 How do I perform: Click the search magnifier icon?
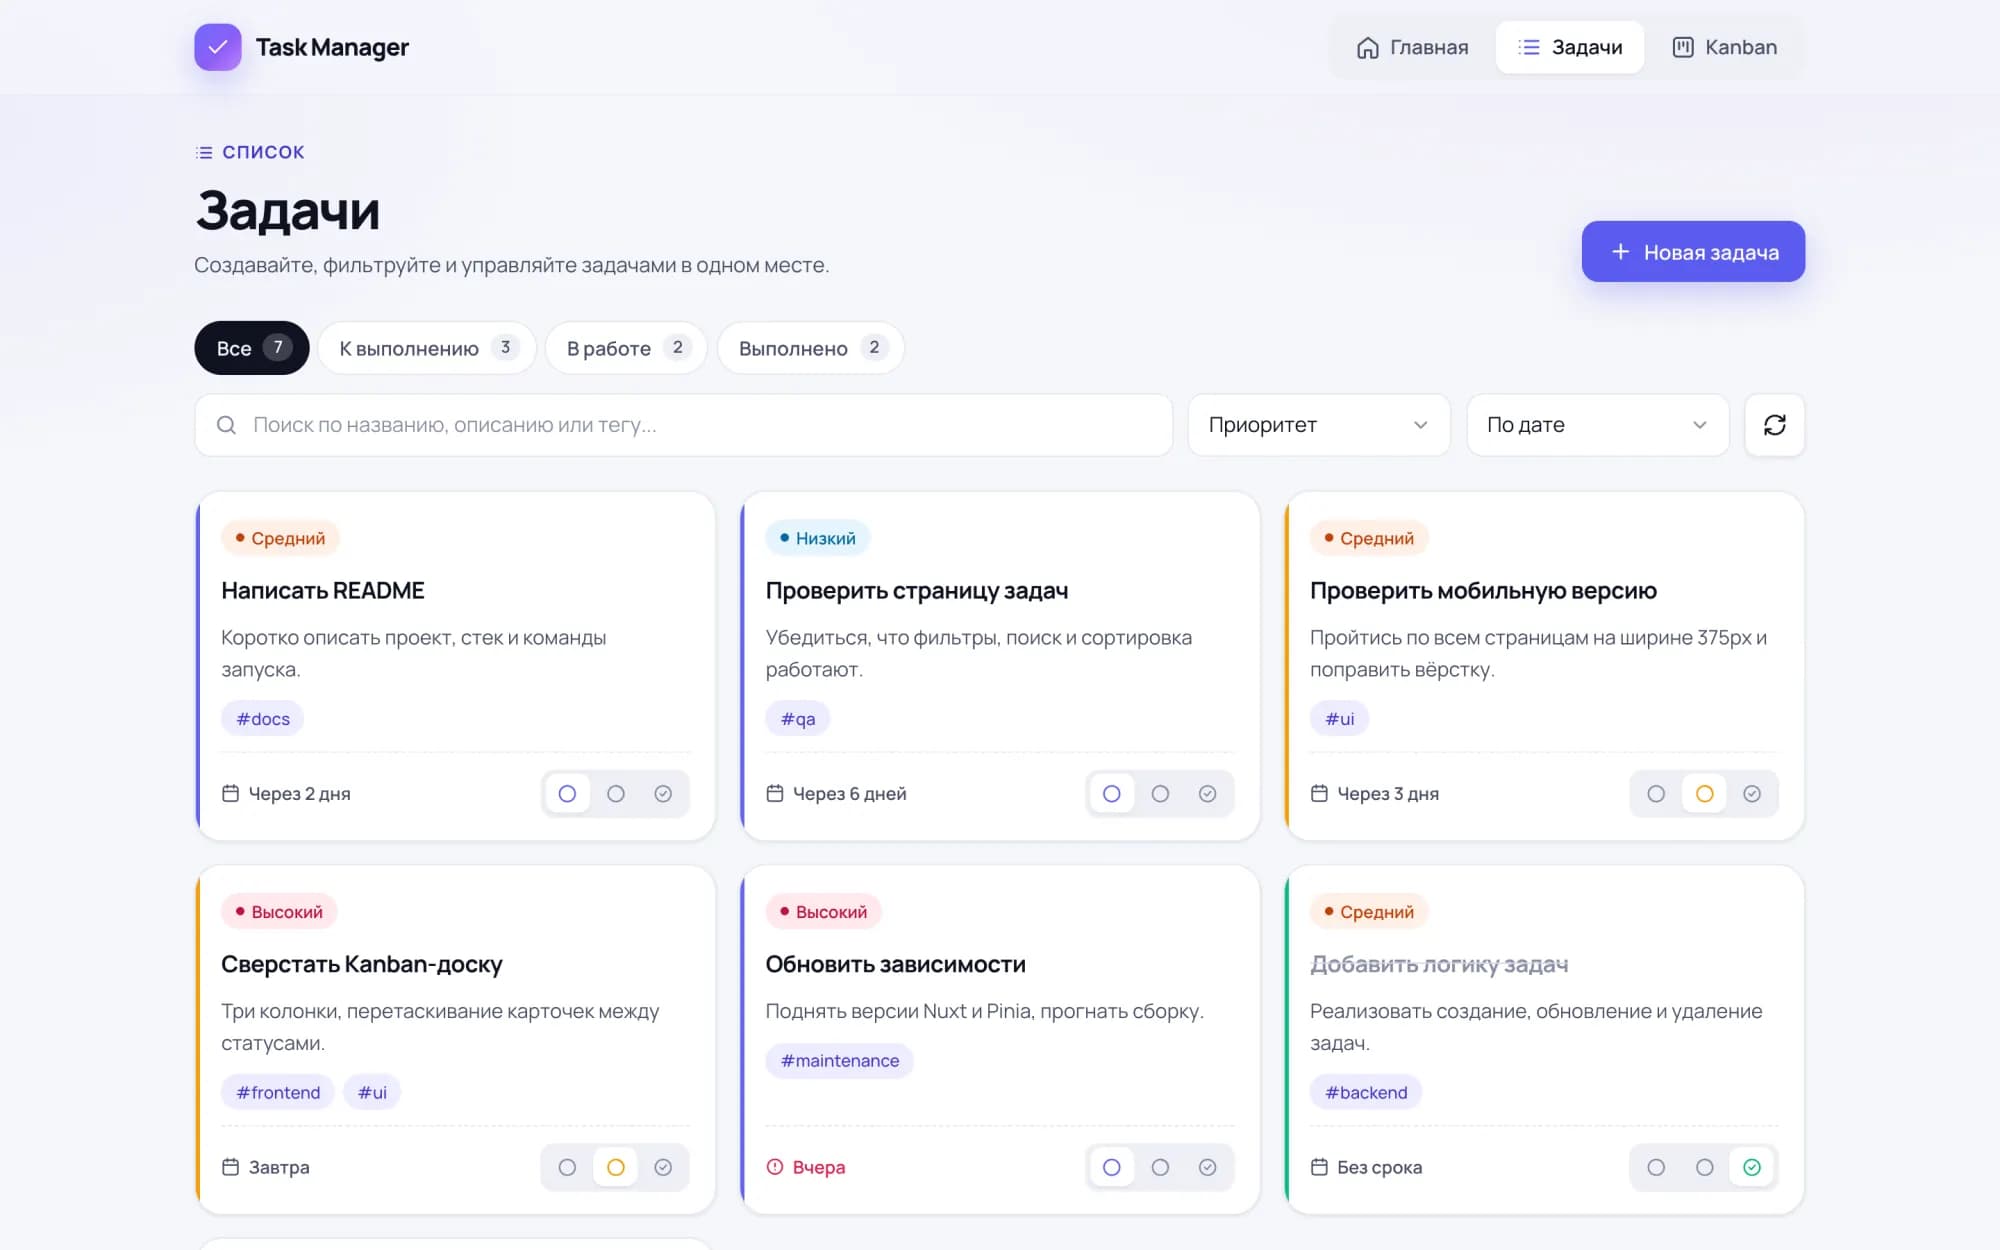click(x=227, y=425)
